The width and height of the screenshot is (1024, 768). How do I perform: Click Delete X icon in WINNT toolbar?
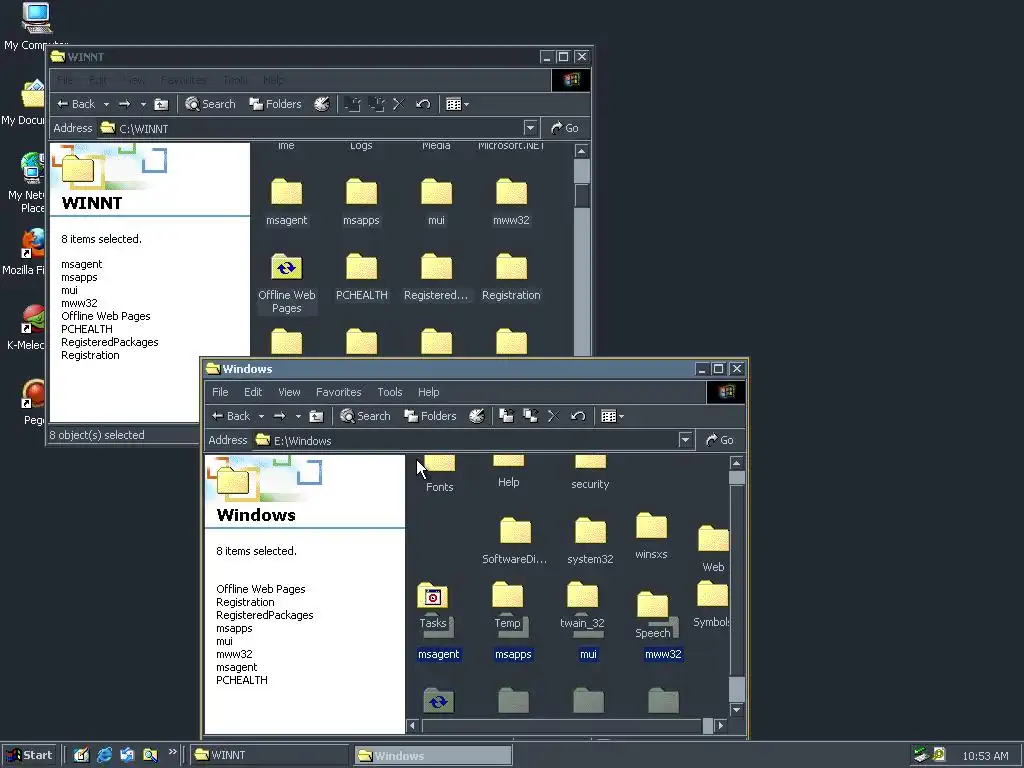398,104
